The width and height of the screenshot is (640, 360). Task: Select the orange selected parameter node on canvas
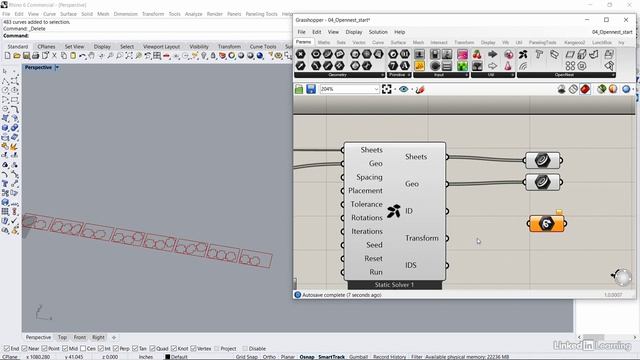547,224
